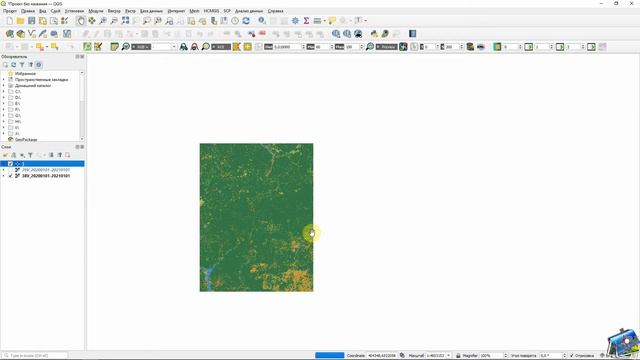Select the Zoom Out magnifier tool
This screenshot has width=640, height=360.
click(x=114, y=21)
